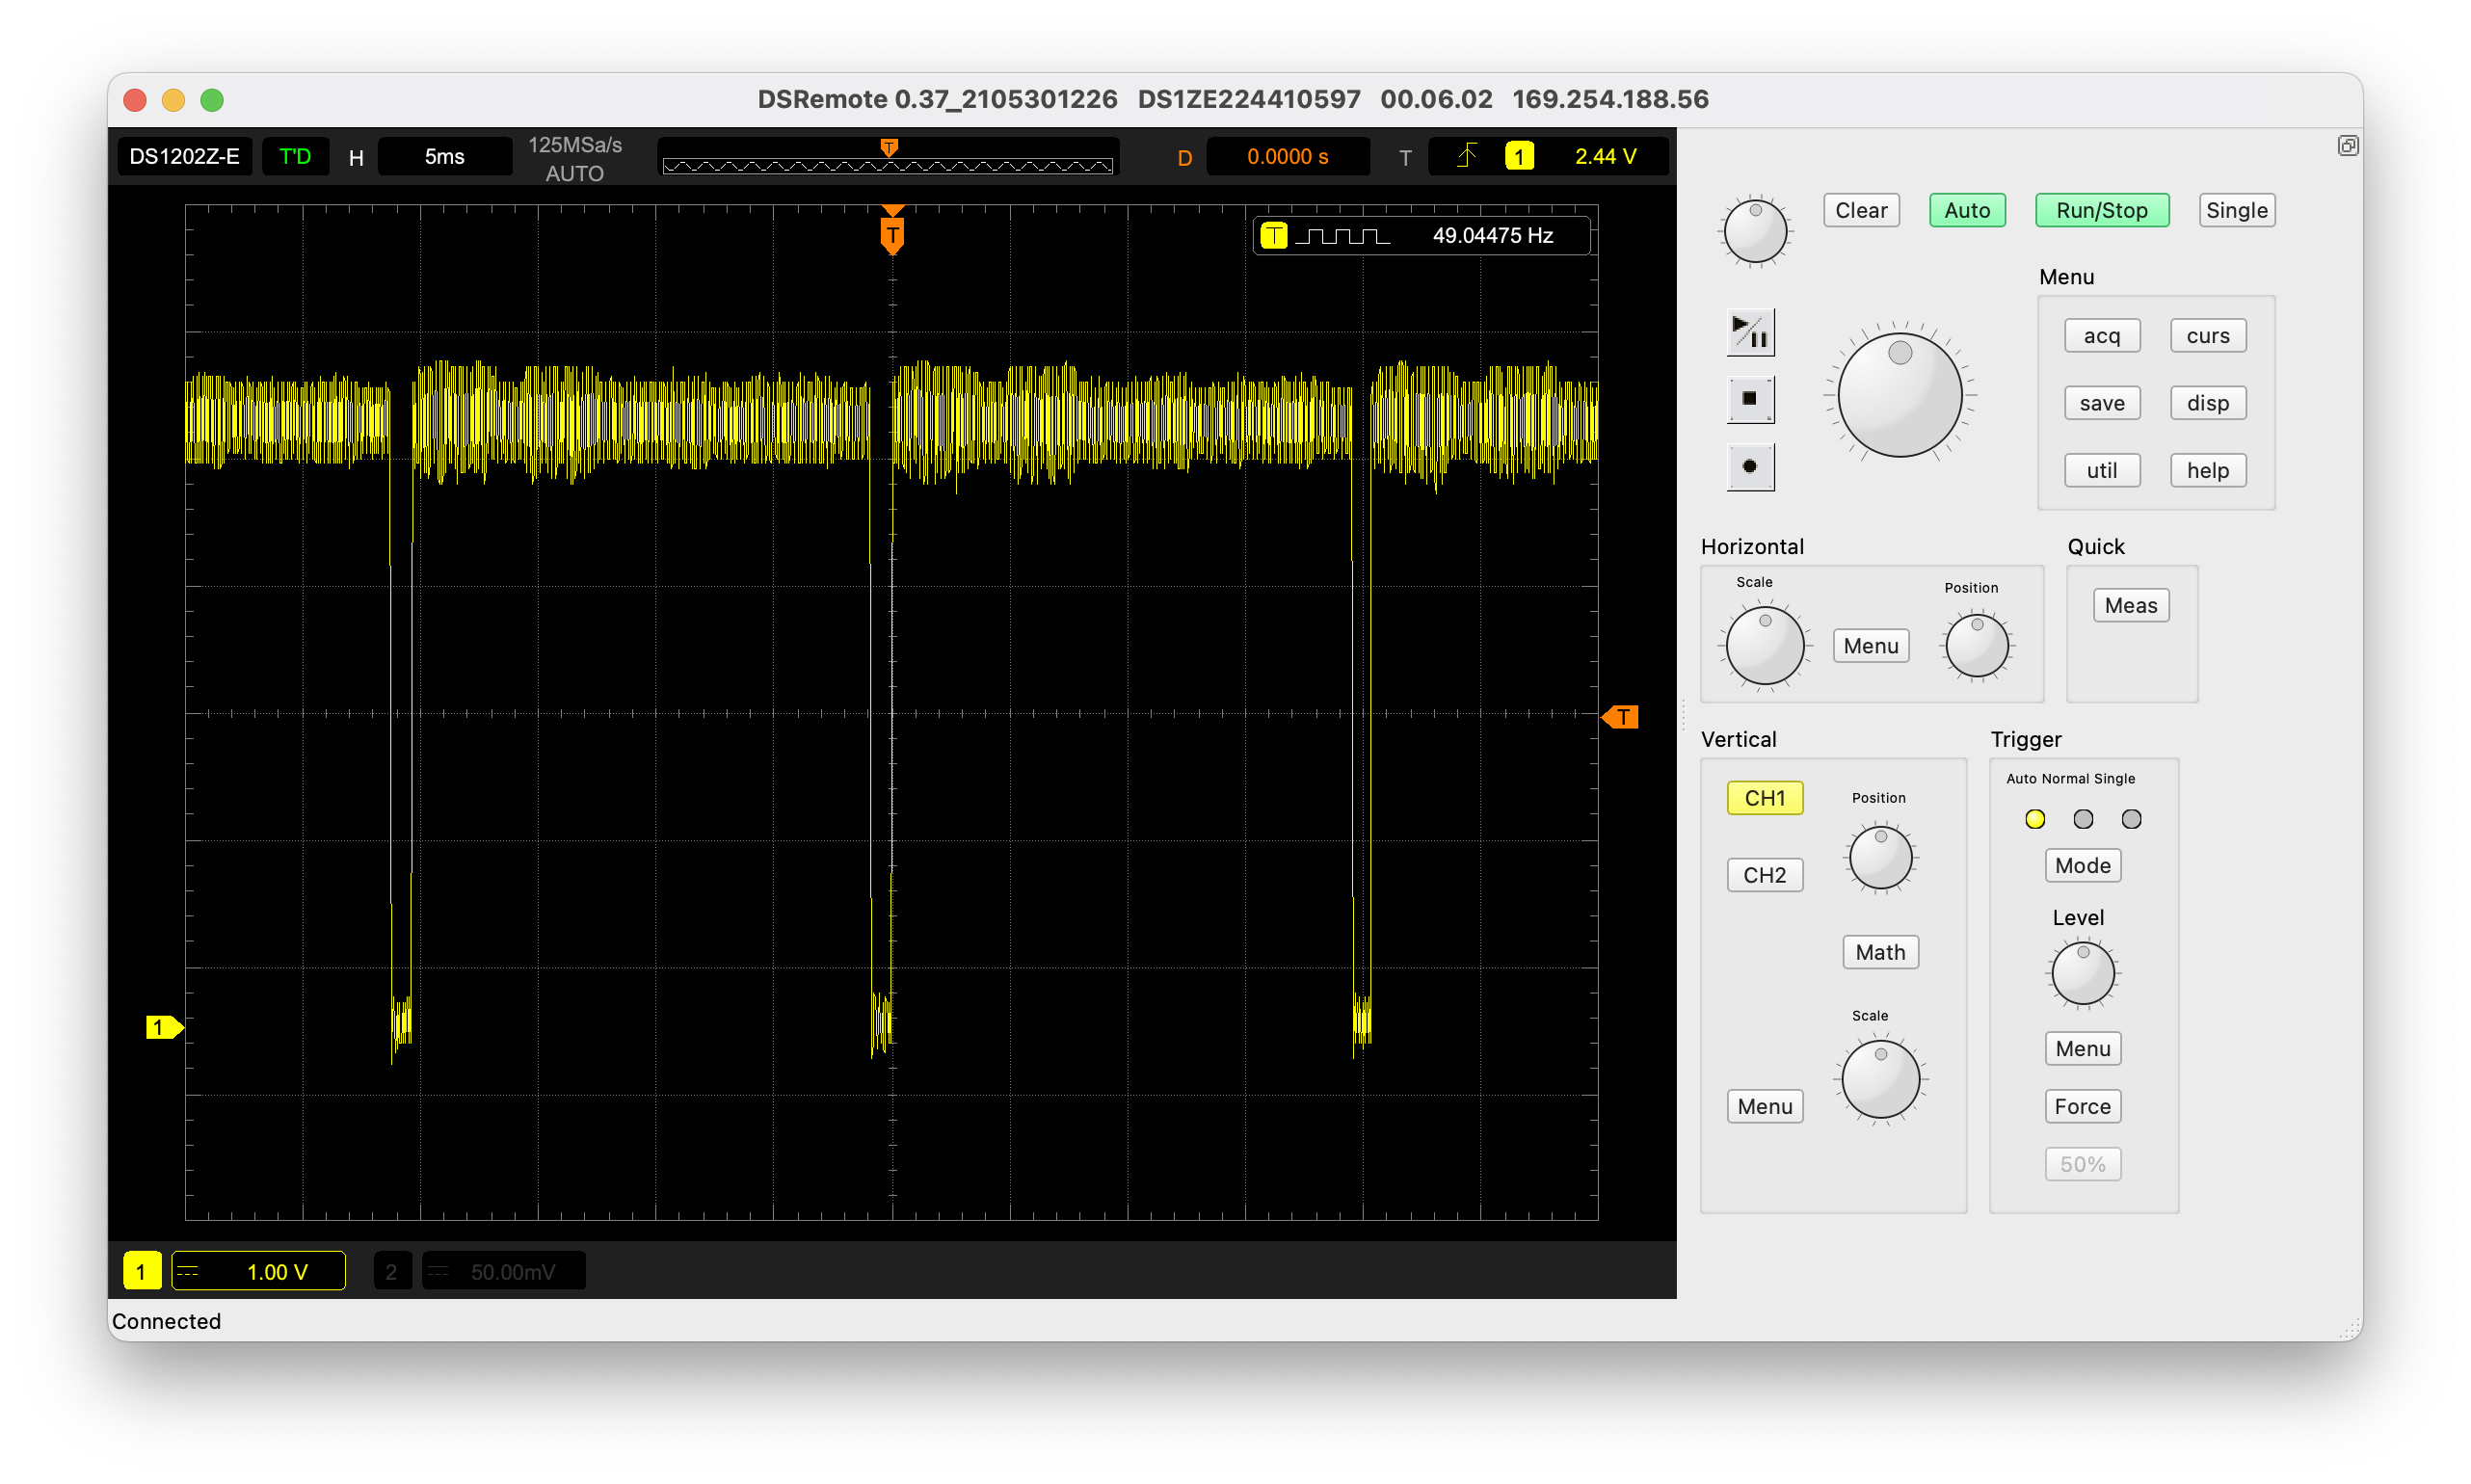Click the rising-edge trigger slope icon

[1466, 156]
